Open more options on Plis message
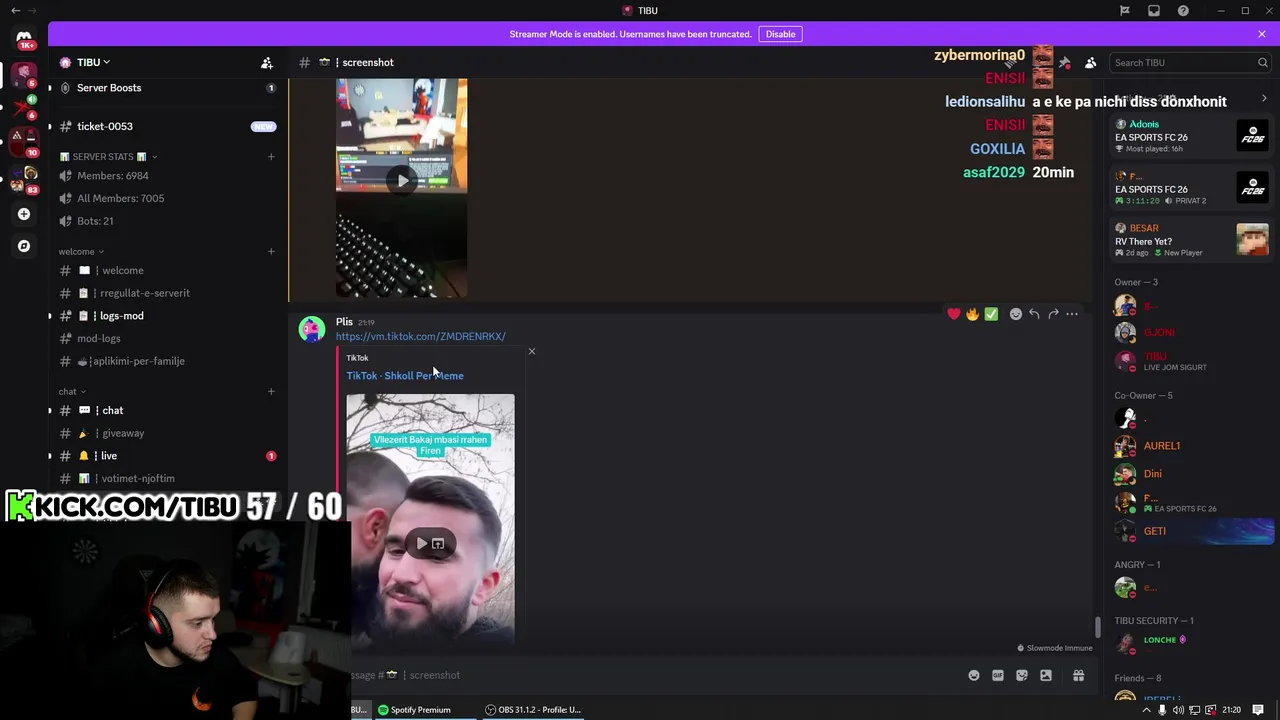The image size is (1280, 720). pos(1072,314)
